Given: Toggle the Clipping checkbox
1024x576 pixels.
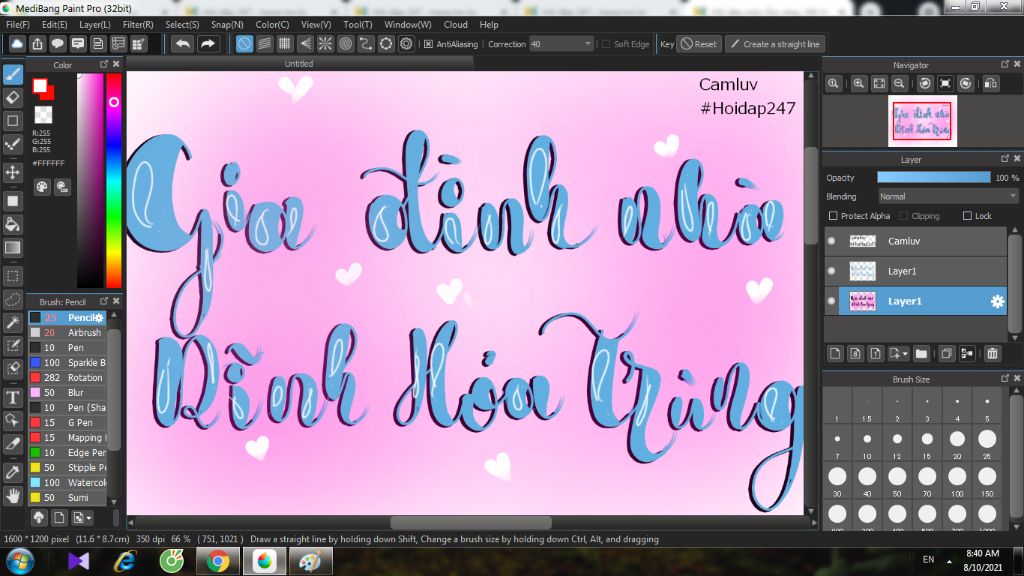Looking at the screenshot, I should [x=904, y=216].
